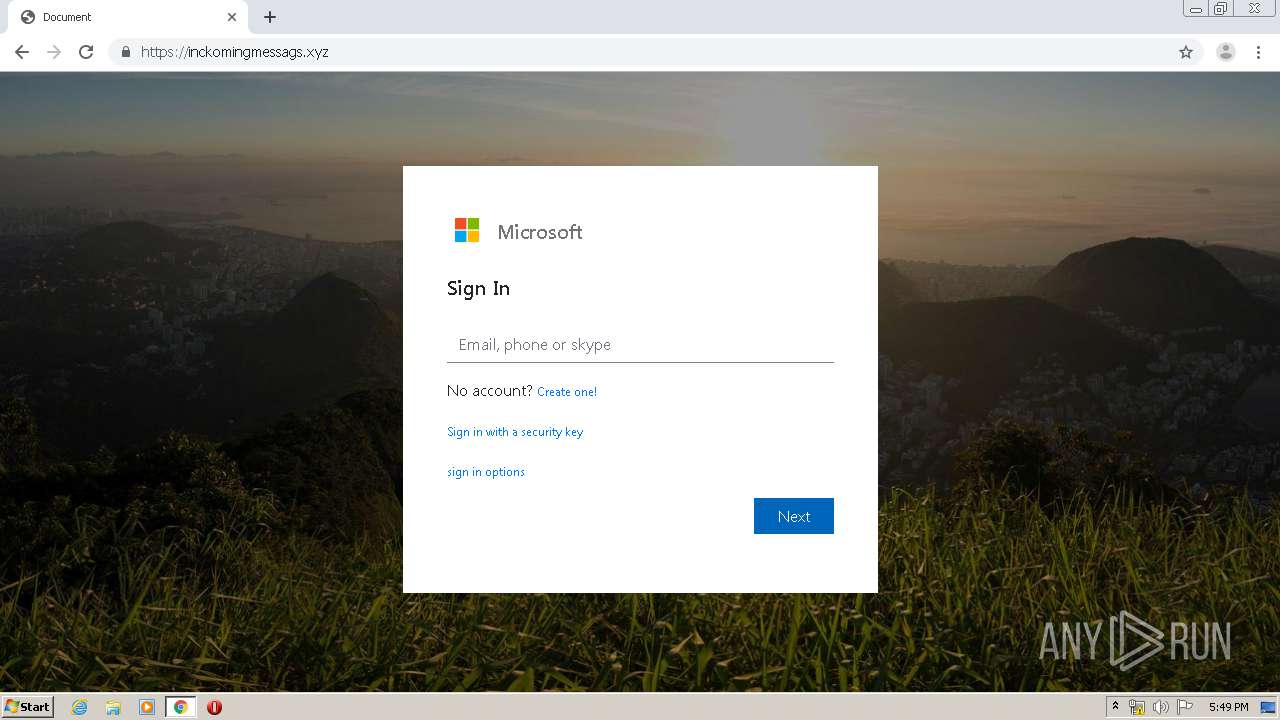Open the sign in options link
The image size is (1280, 720).
pos(486,472)
